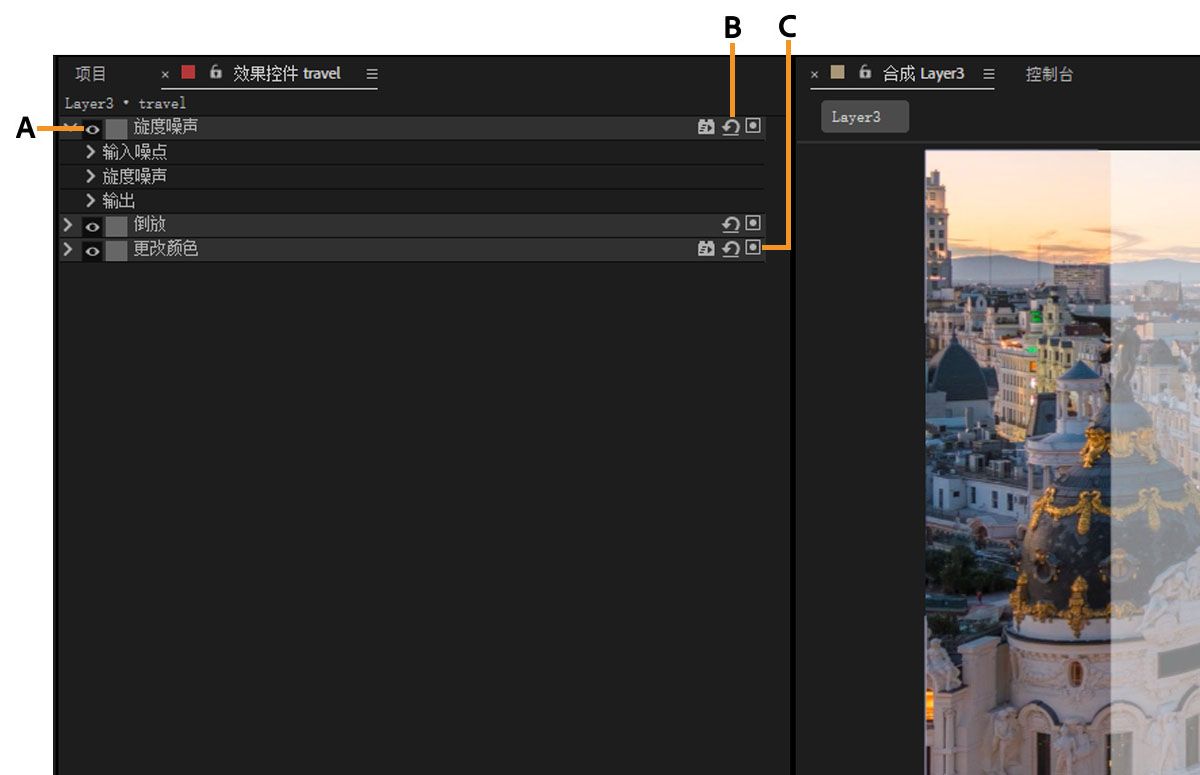Expand the 输入噪点 property group
This screenshot has width=1200, height=775.
91,152
